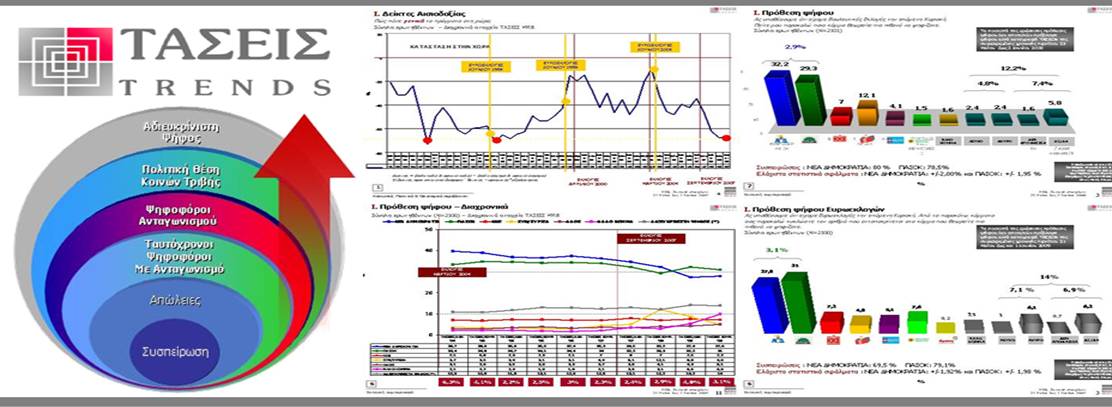Click slide number 7 box in top-right chart
The image size is (1112, 407).
click(x=748, y=188)
